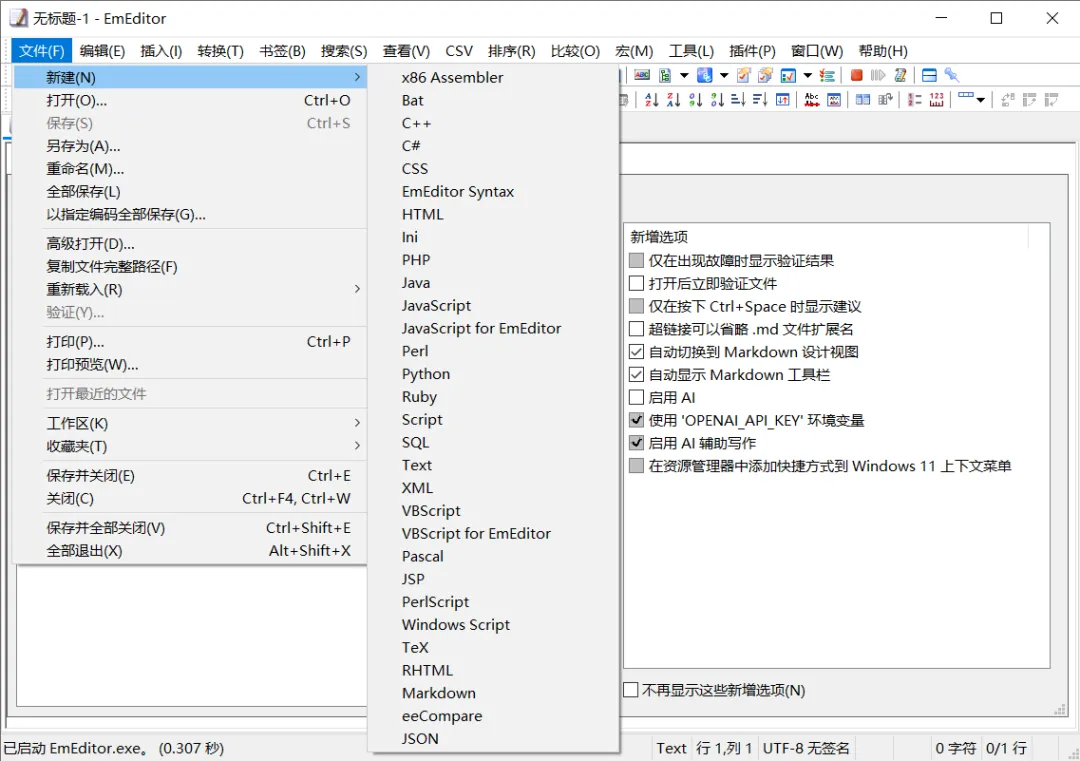Image resolution: width=1080 pixels, height=761 pixels.
Task: Sort numbers 9 to 0 descending
Action: 718,100
